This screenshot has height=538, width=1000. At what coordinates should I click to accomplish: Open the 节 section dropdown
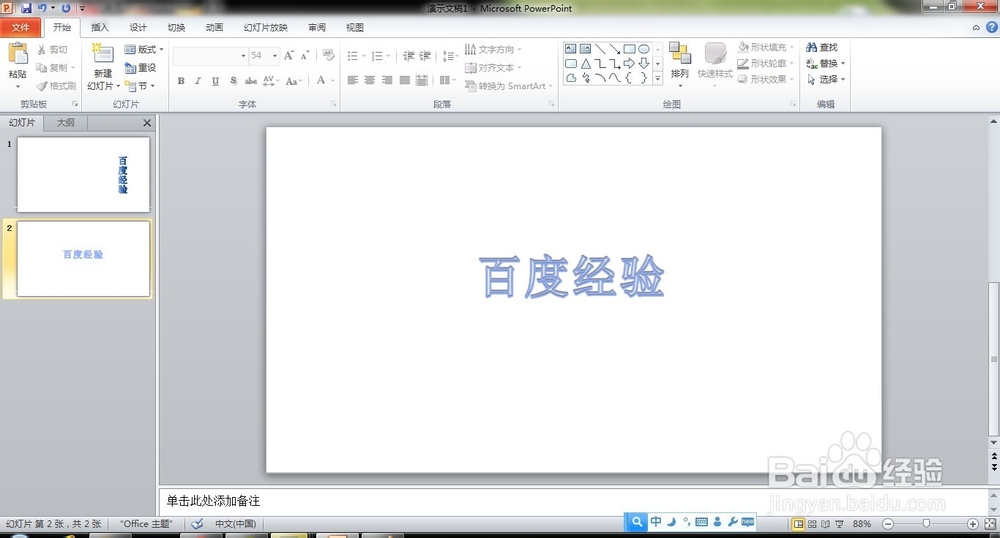[x=140, y=85]
